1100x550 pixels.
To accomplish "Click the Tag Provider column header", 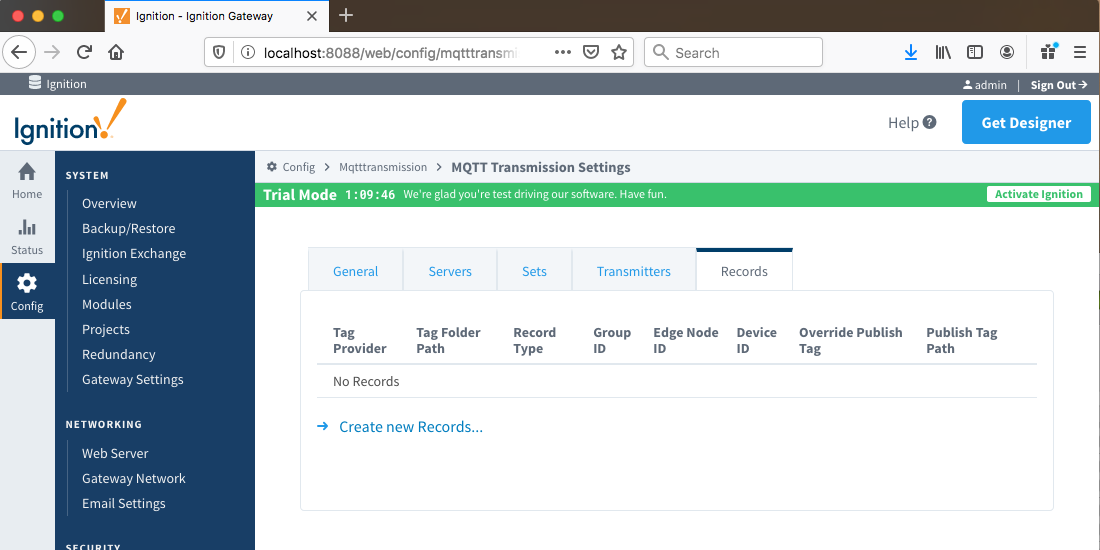I will 360,340.
